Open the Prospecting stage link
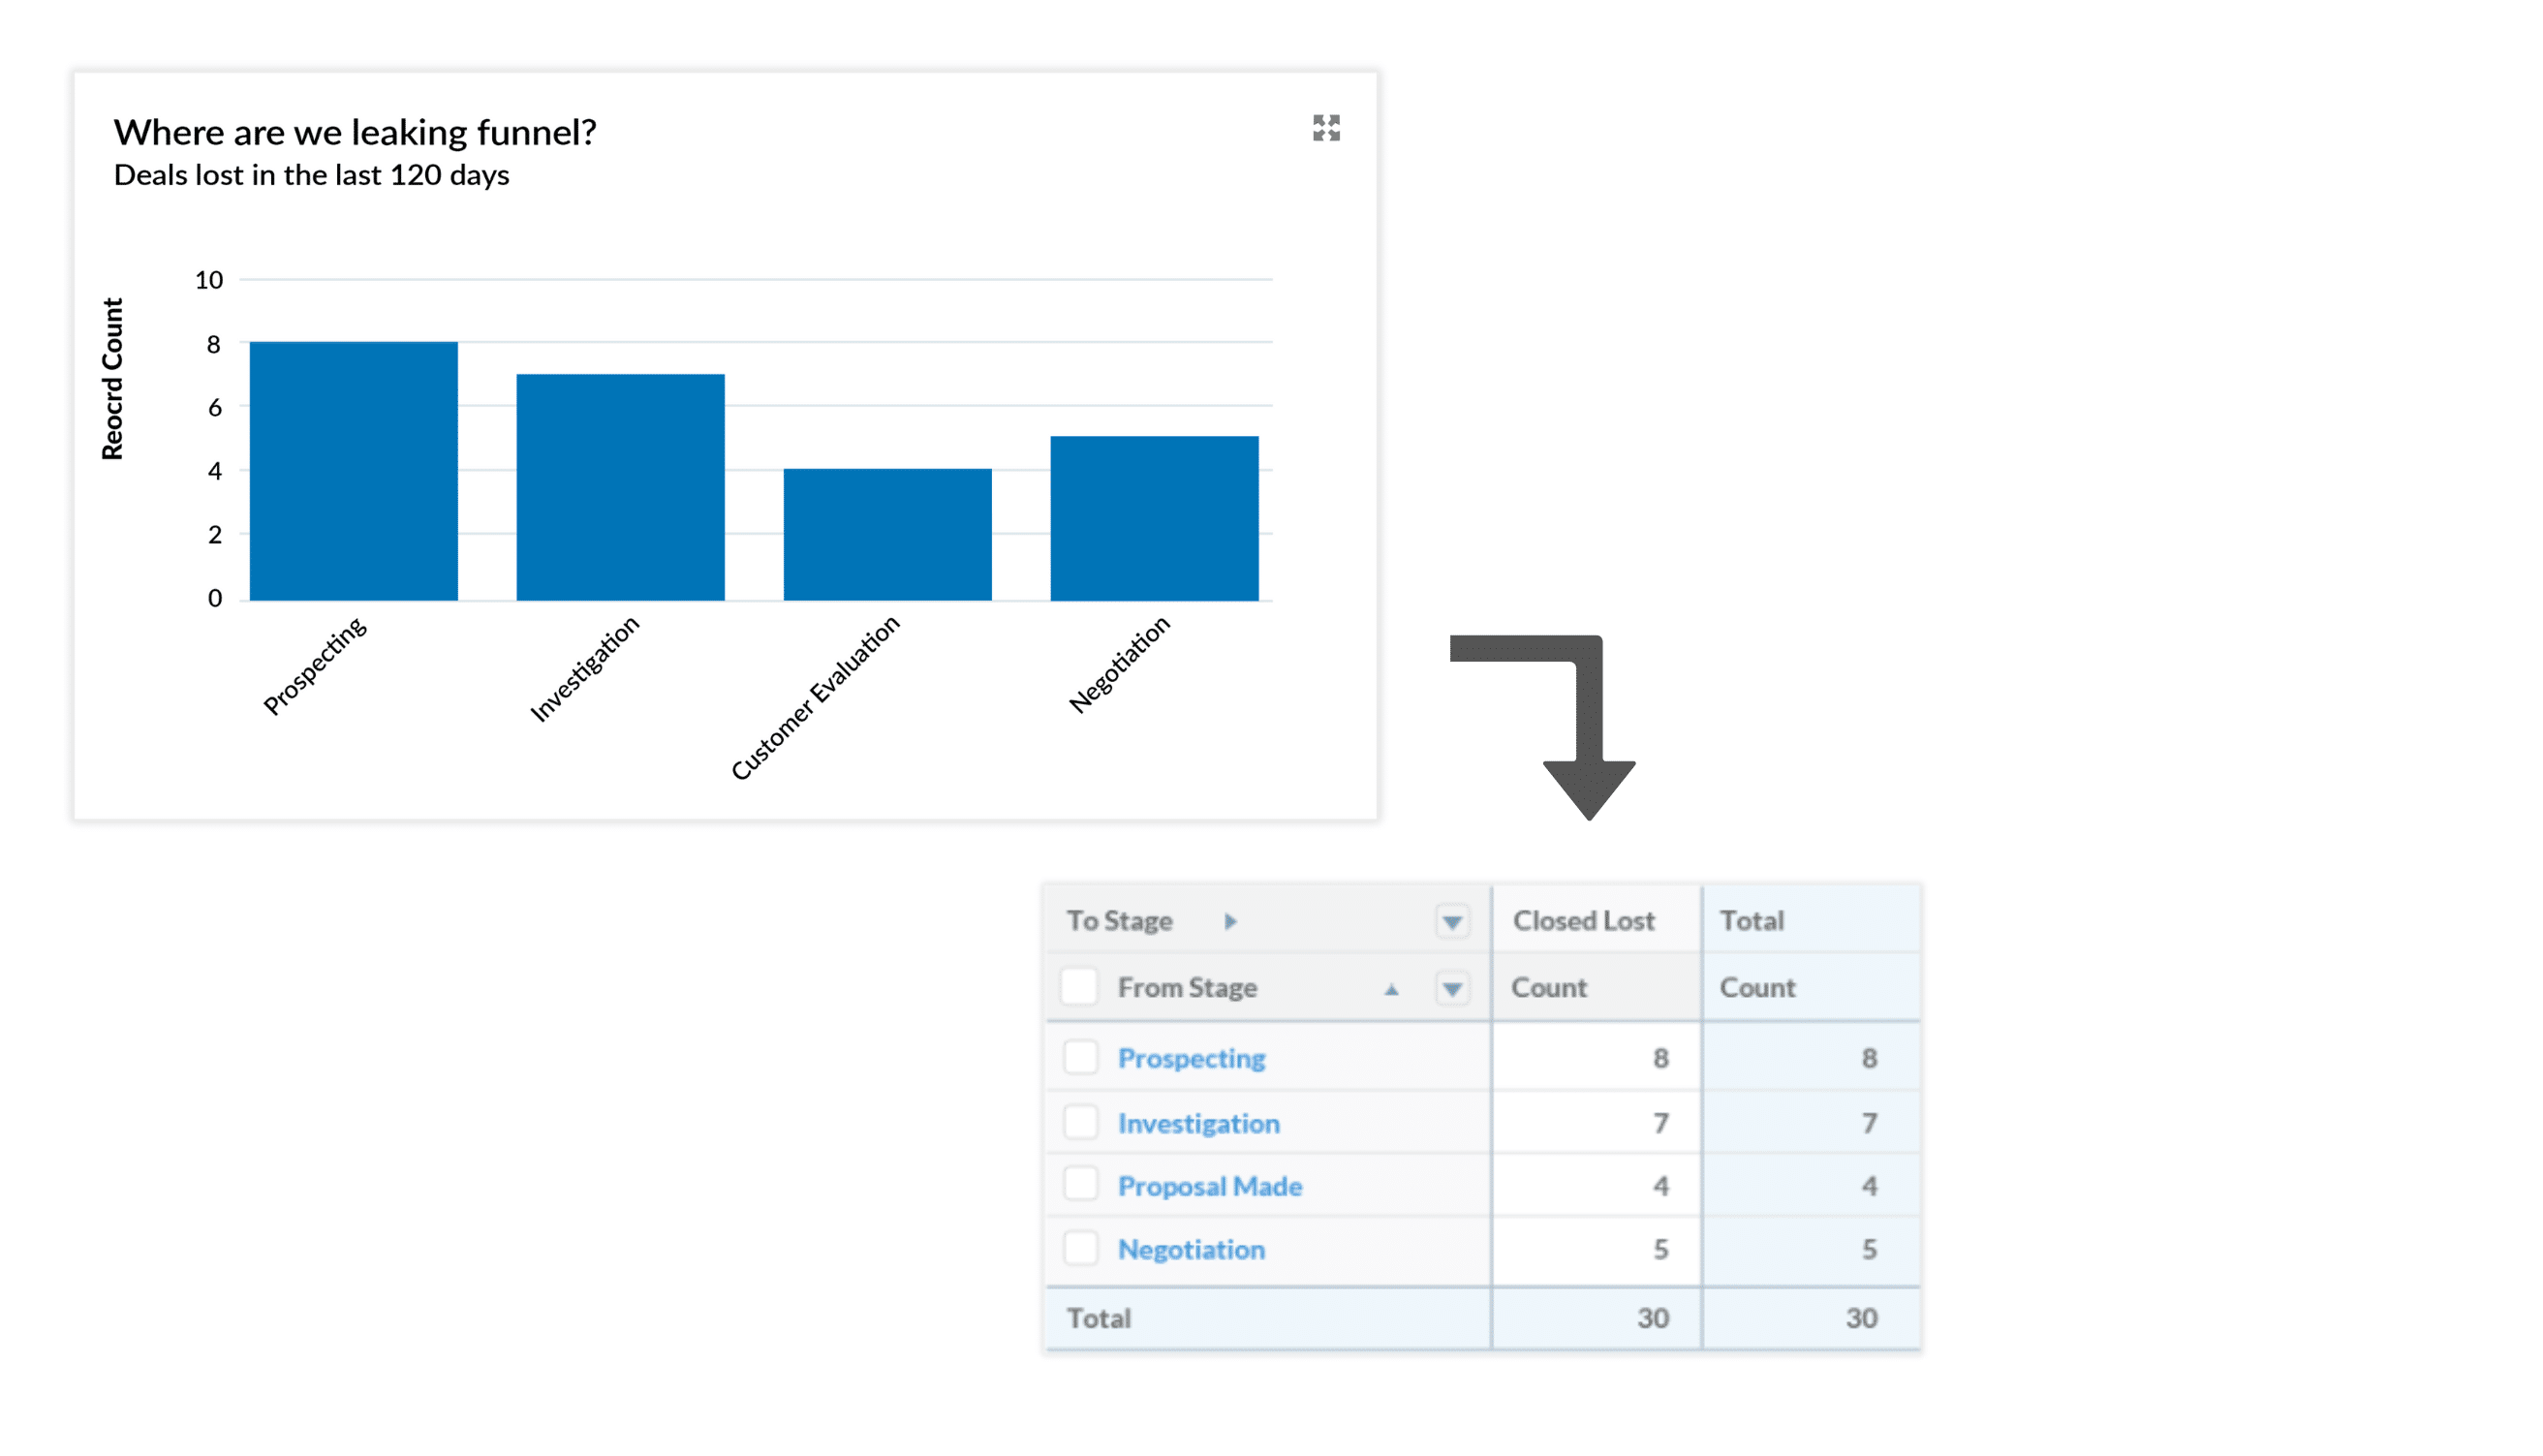This screenshot has width=2543, height=1456. tap(1191, 1058)
